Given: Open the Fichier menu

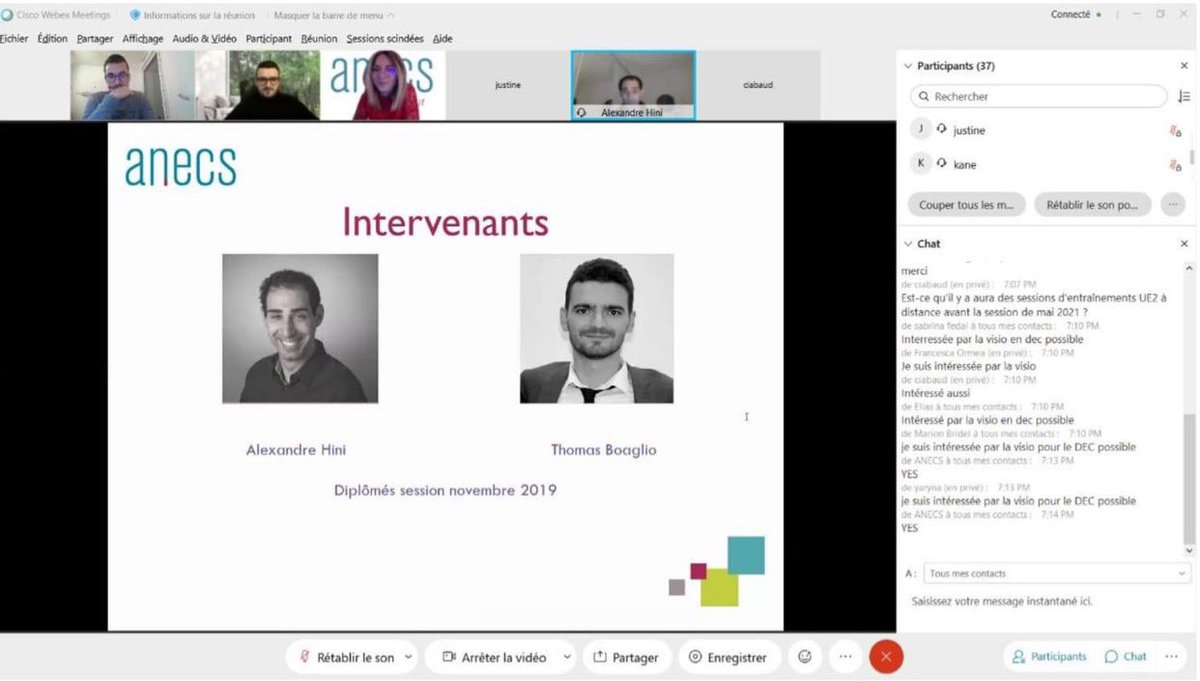Looking at the screenshot, I should (14, 39).
